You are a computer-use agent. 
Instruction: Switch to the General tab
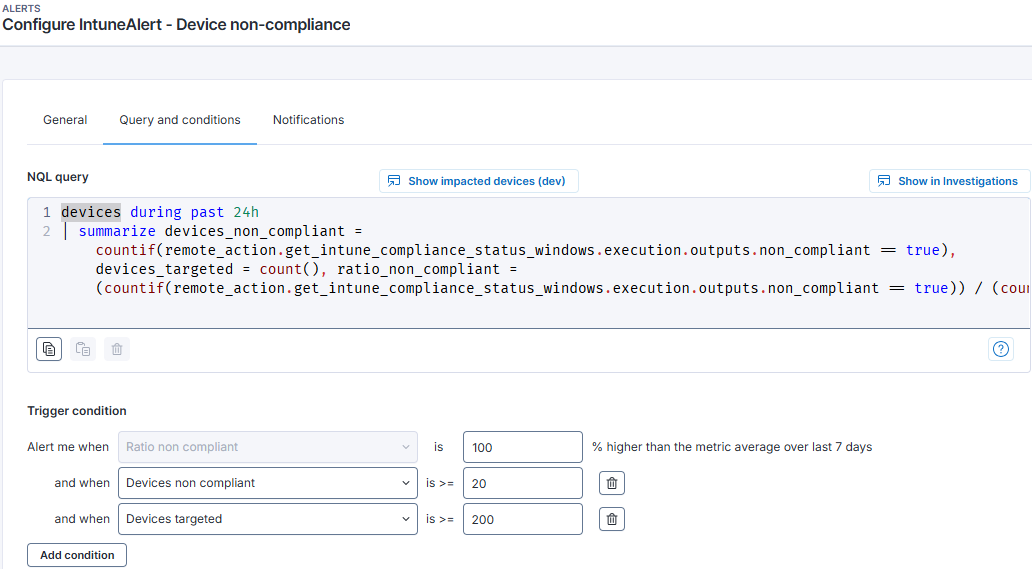(x=65, y=120)
